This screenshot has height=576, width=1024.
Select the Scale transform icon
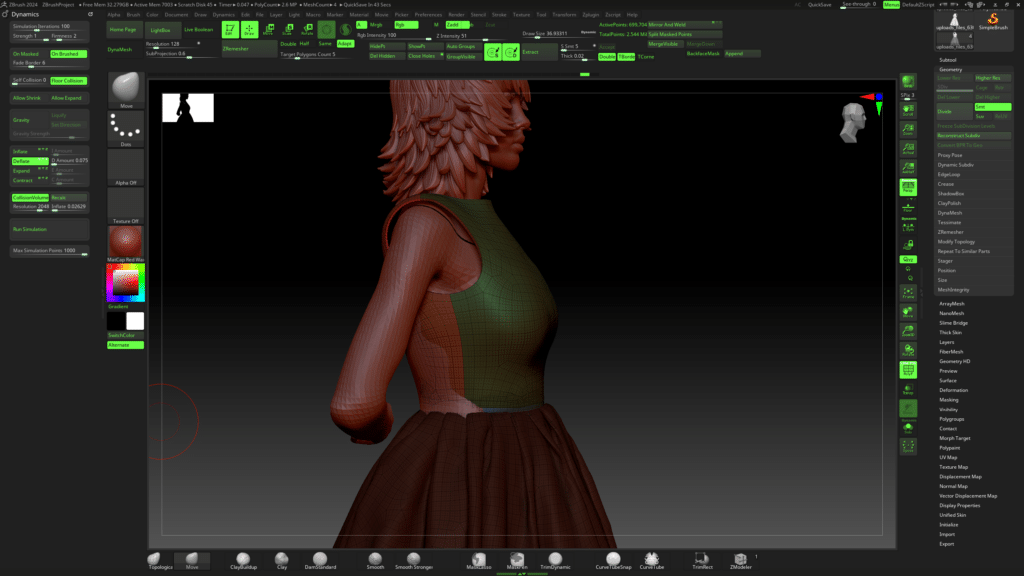click(x=287, y=29)
